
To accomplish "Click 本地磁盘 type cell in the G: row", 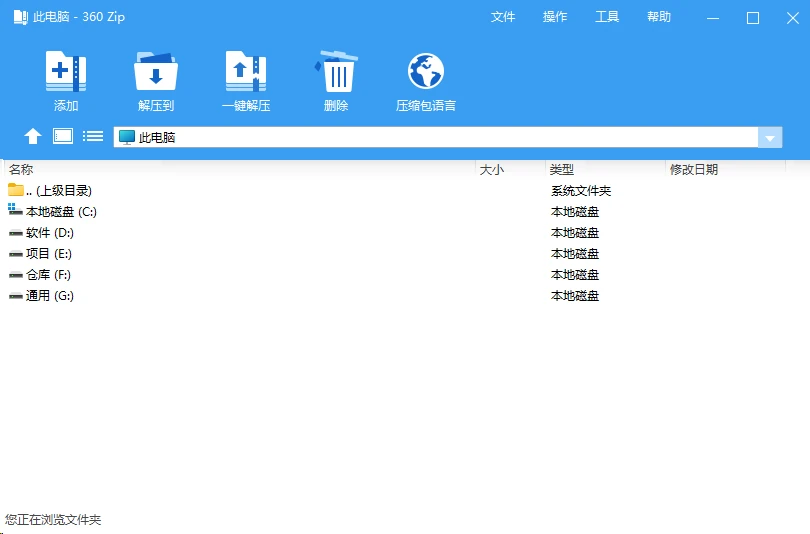I will tap(574, 296).
